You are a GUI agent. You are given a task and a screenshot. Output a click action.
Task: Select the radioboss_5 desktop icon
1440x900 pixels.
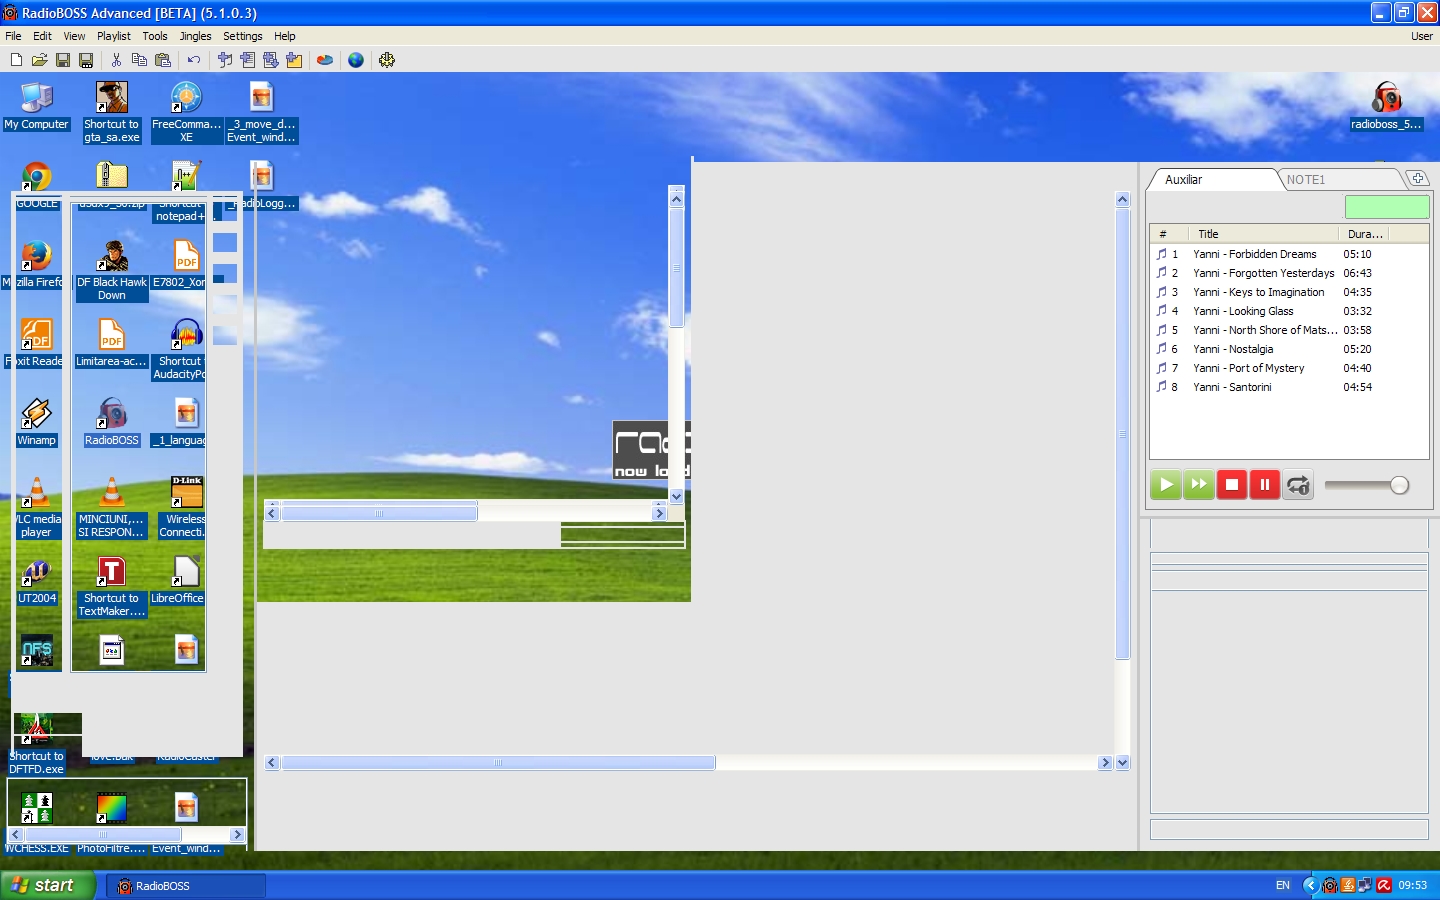pos(1386,106)
